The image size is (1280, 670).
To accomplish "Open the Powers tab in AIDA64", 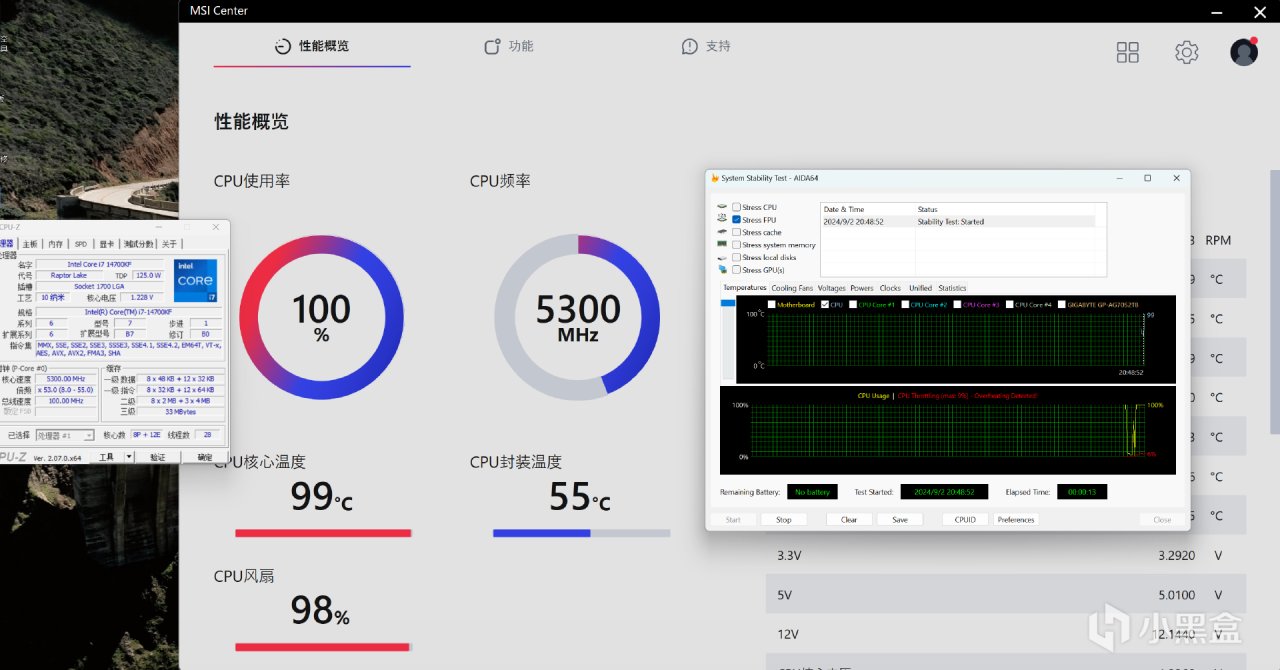I will (862, 288).
